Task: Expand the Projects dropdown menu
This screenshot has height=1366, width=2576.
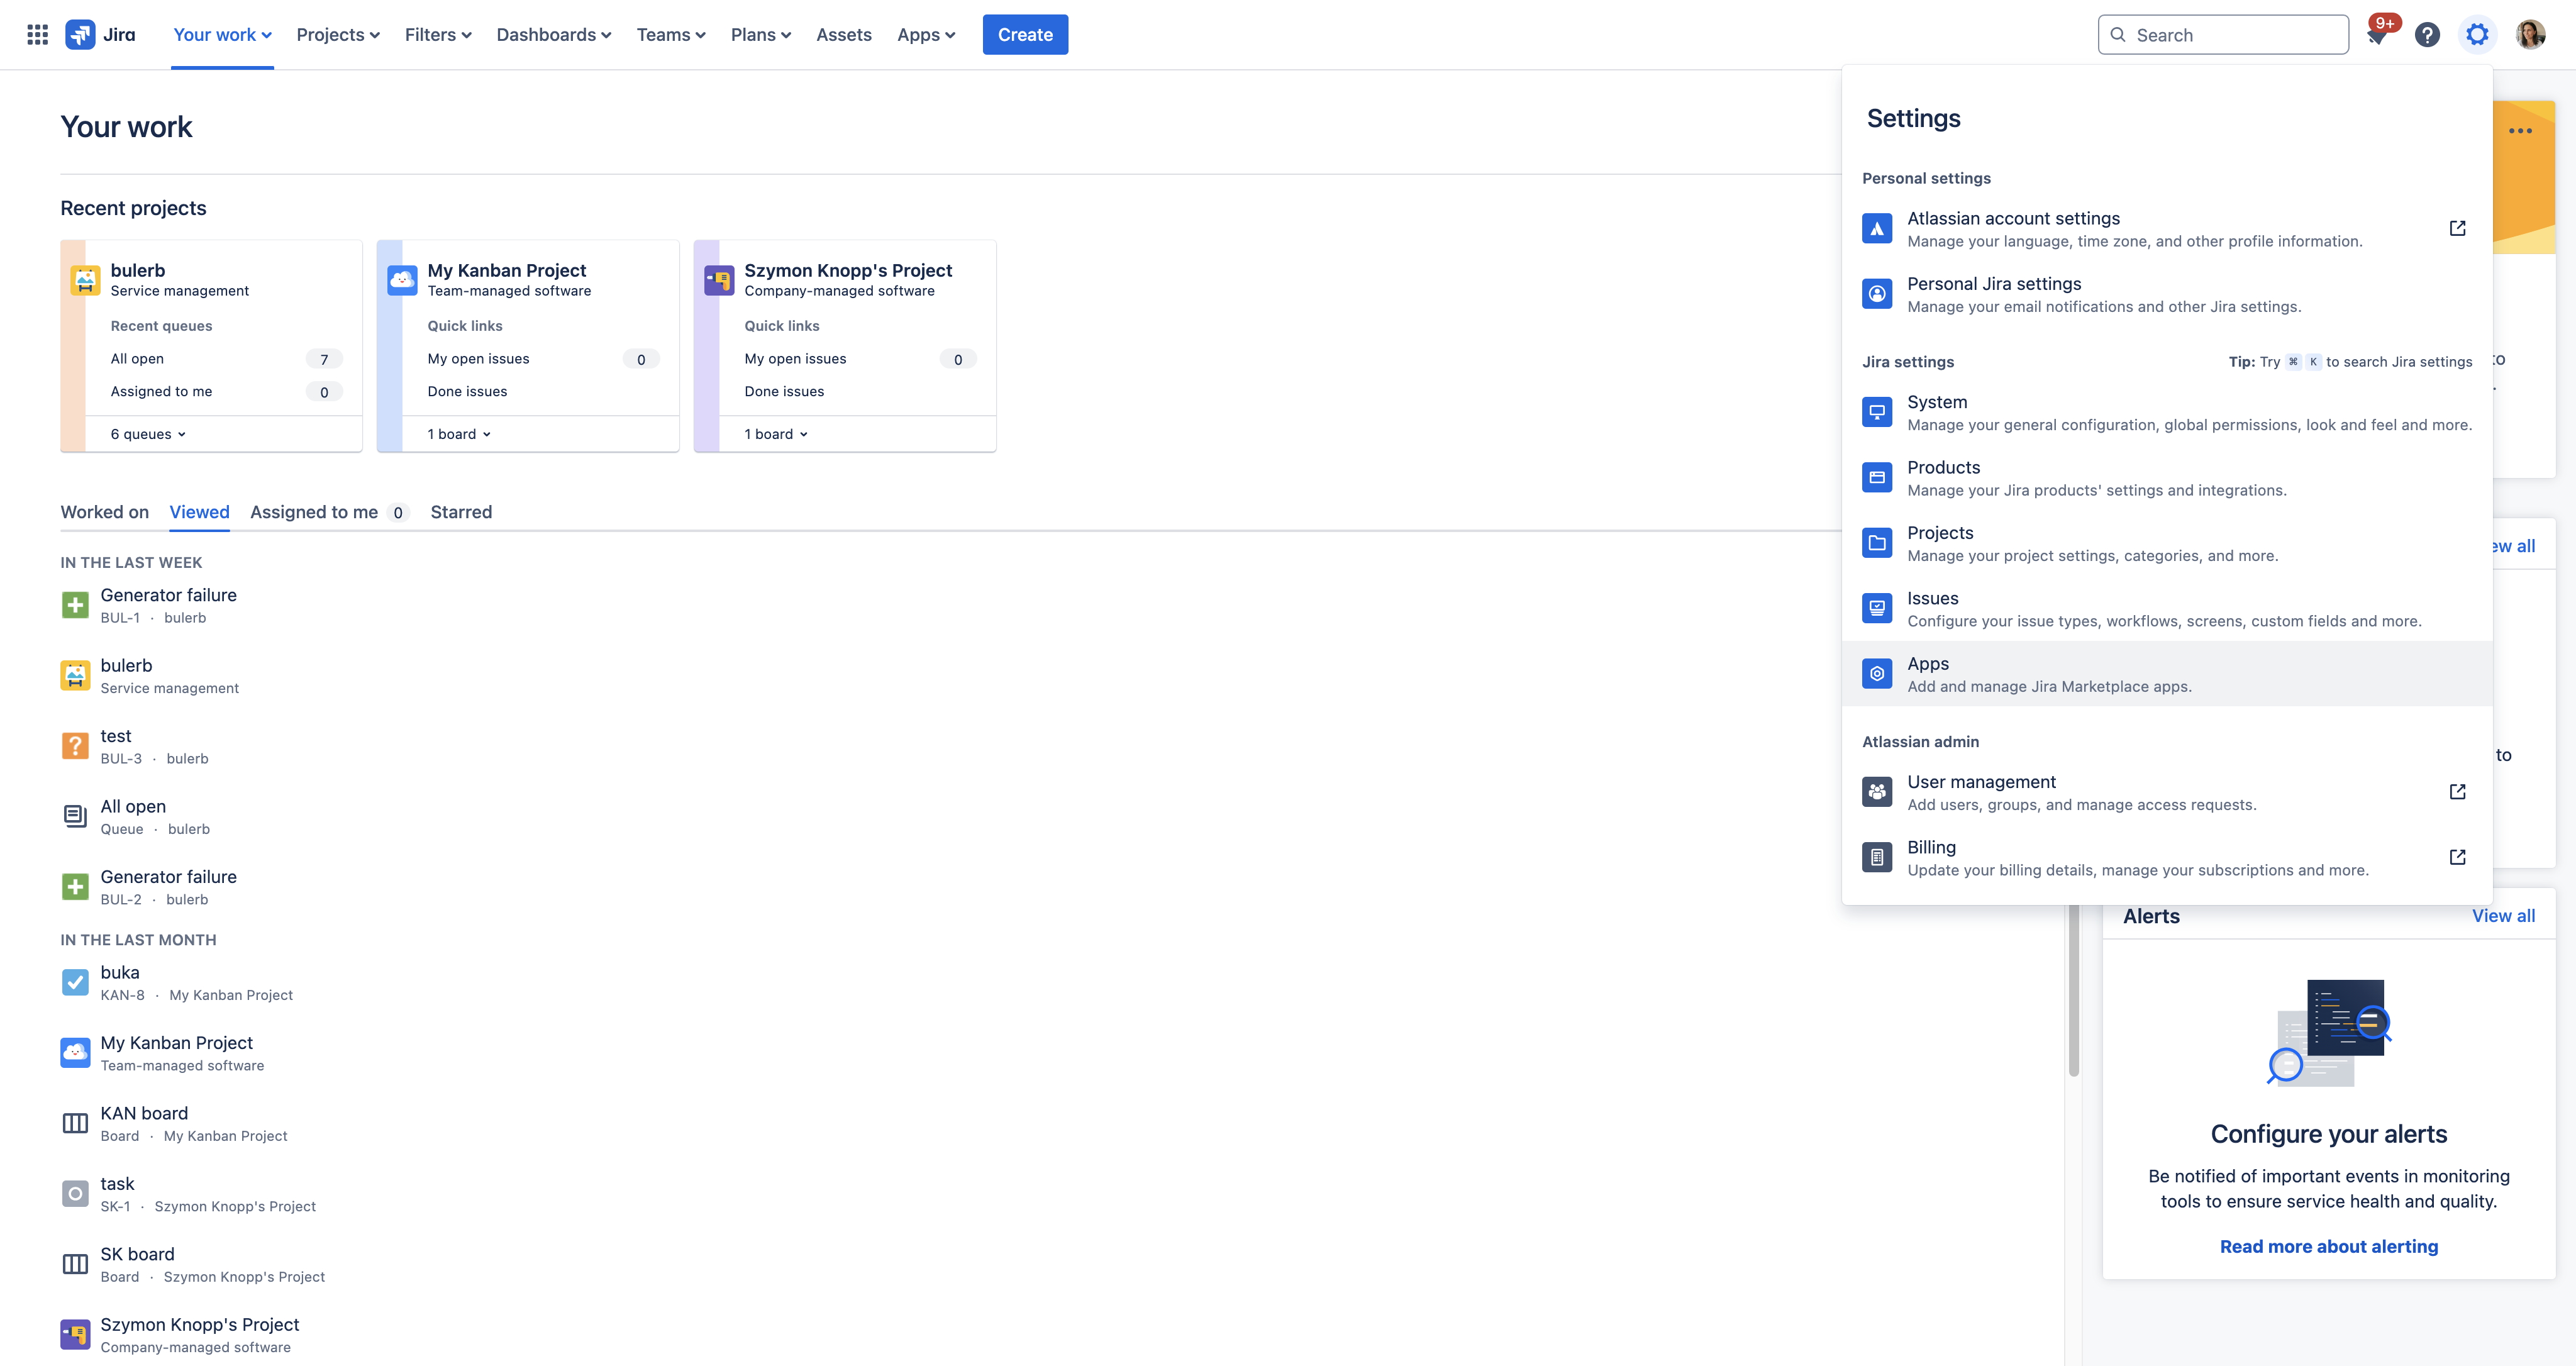Action: point(338,35)
